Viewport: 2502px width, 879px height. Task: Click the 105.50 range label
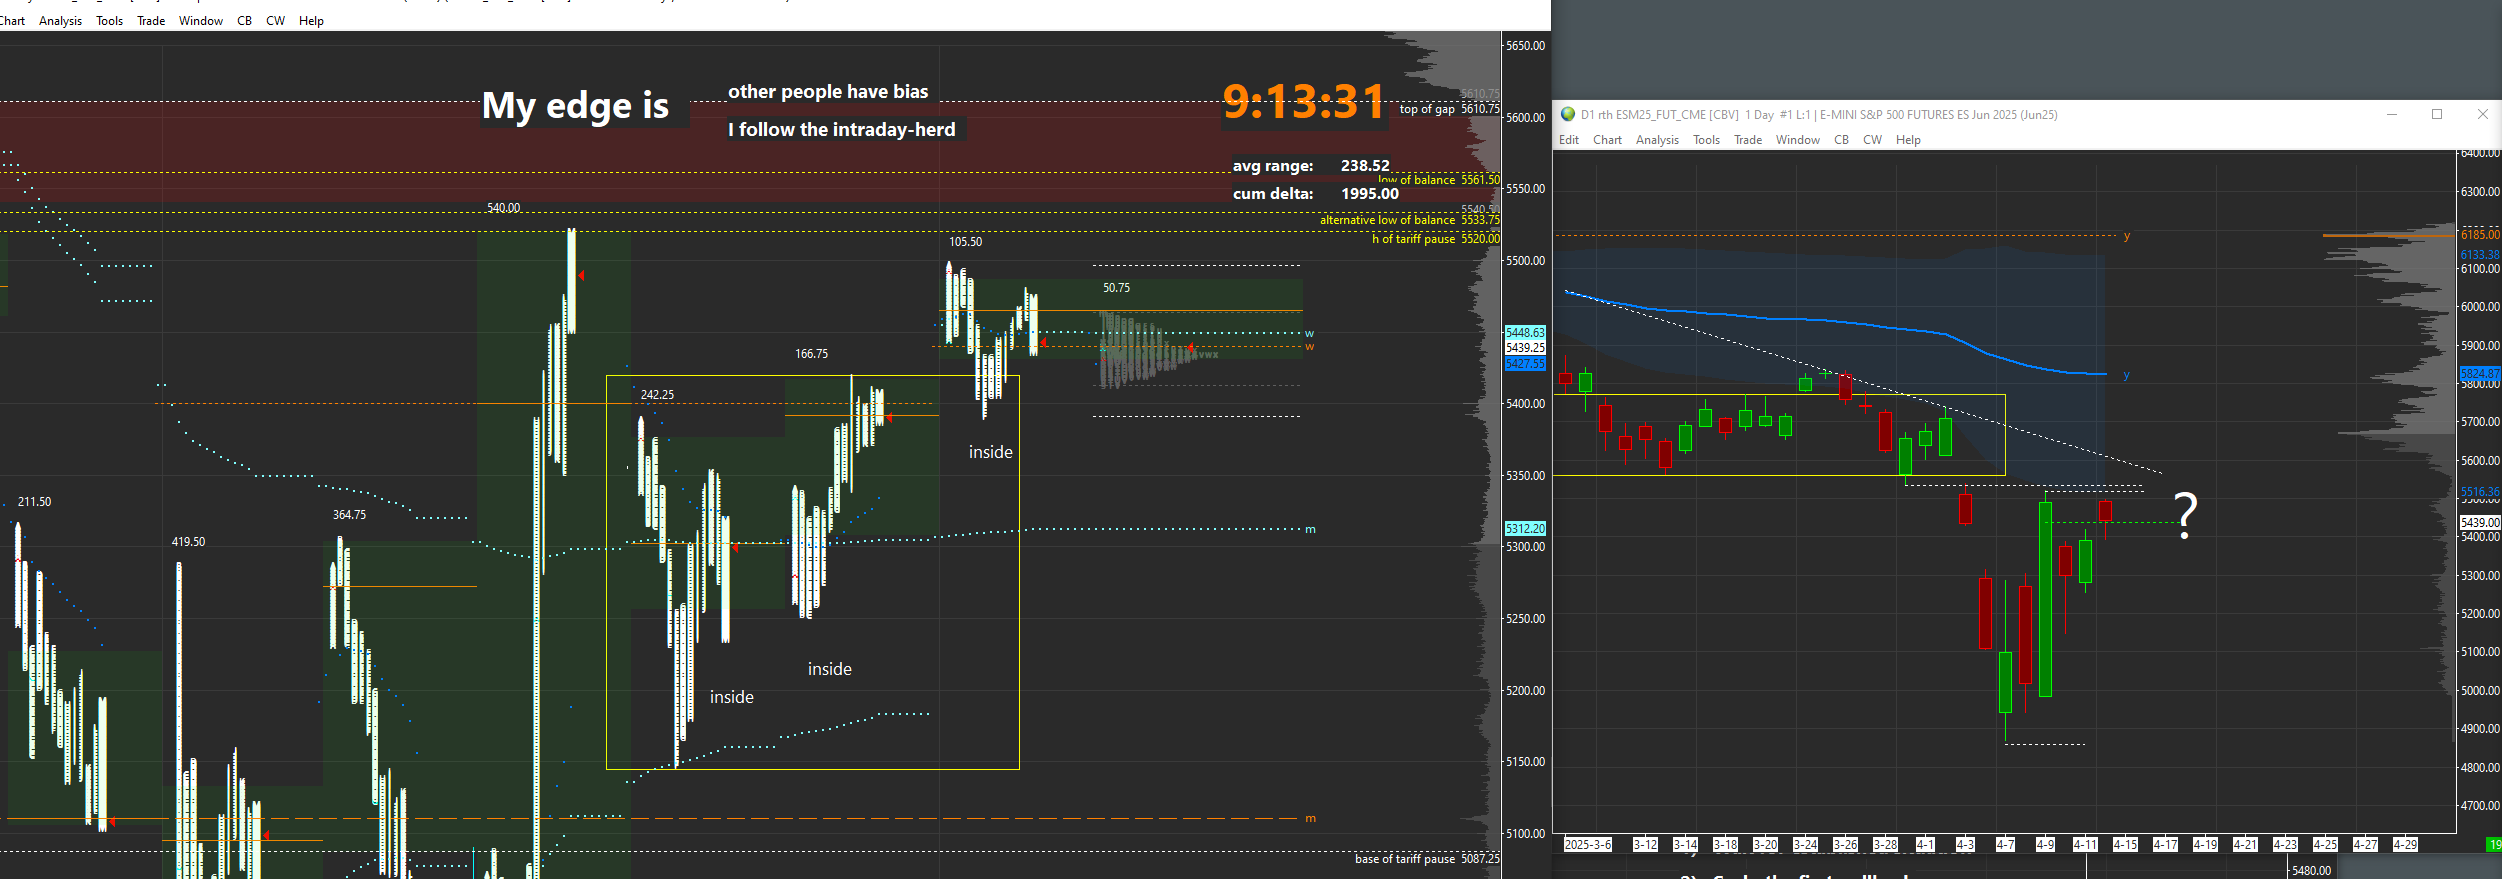click(x=966, y=242)
